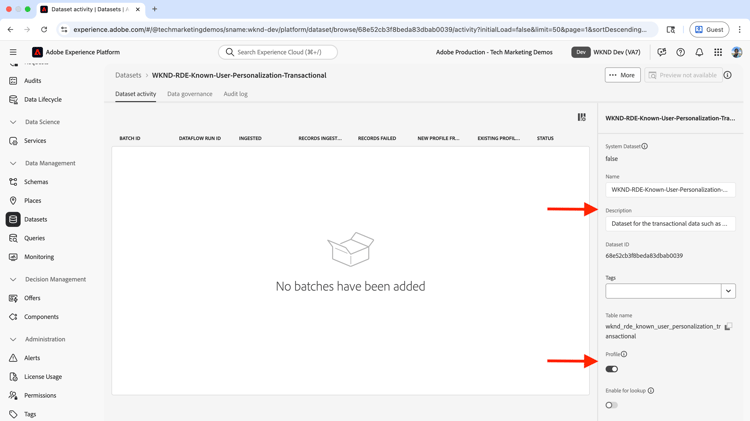The height and width of the screenshot is (421, 750).
Task: Click the Preview not available button
Action: [x=683, y=75]
